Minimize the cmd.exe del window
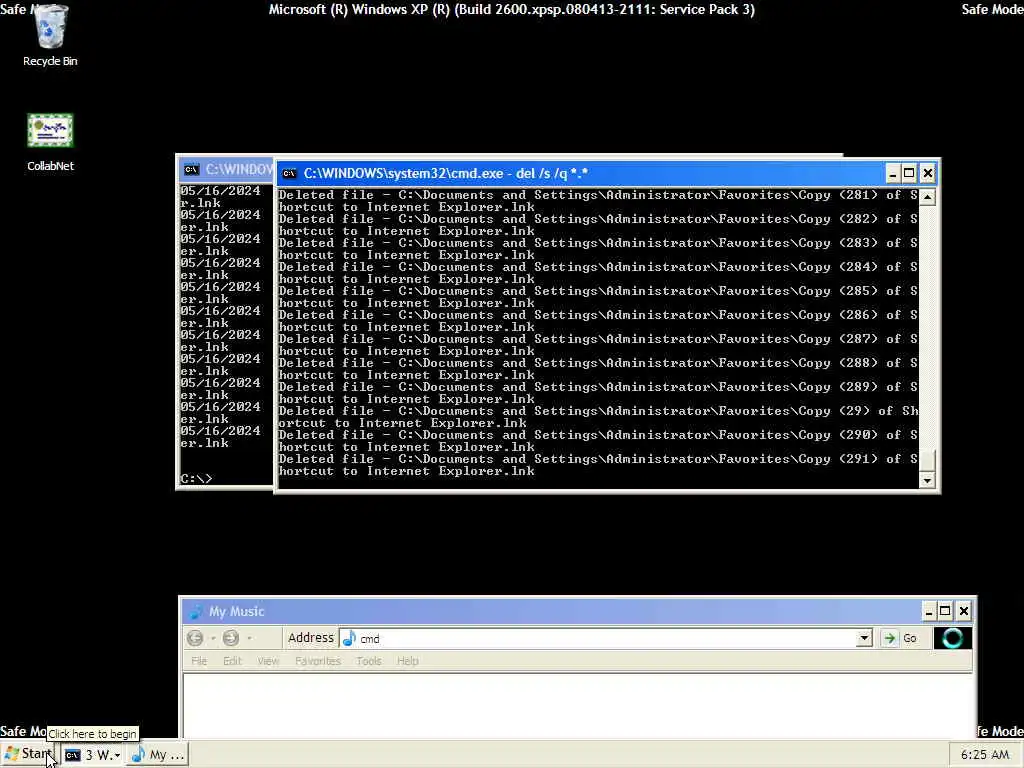This screenshot has height=768, width=1024. point(892,174)
